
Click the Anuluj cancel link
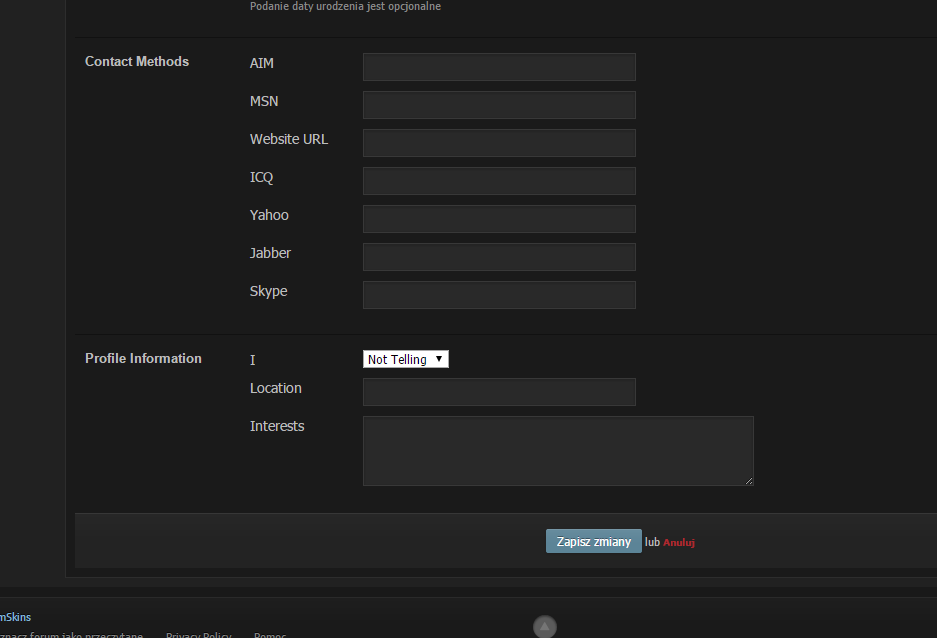click(x=678, y=542)
